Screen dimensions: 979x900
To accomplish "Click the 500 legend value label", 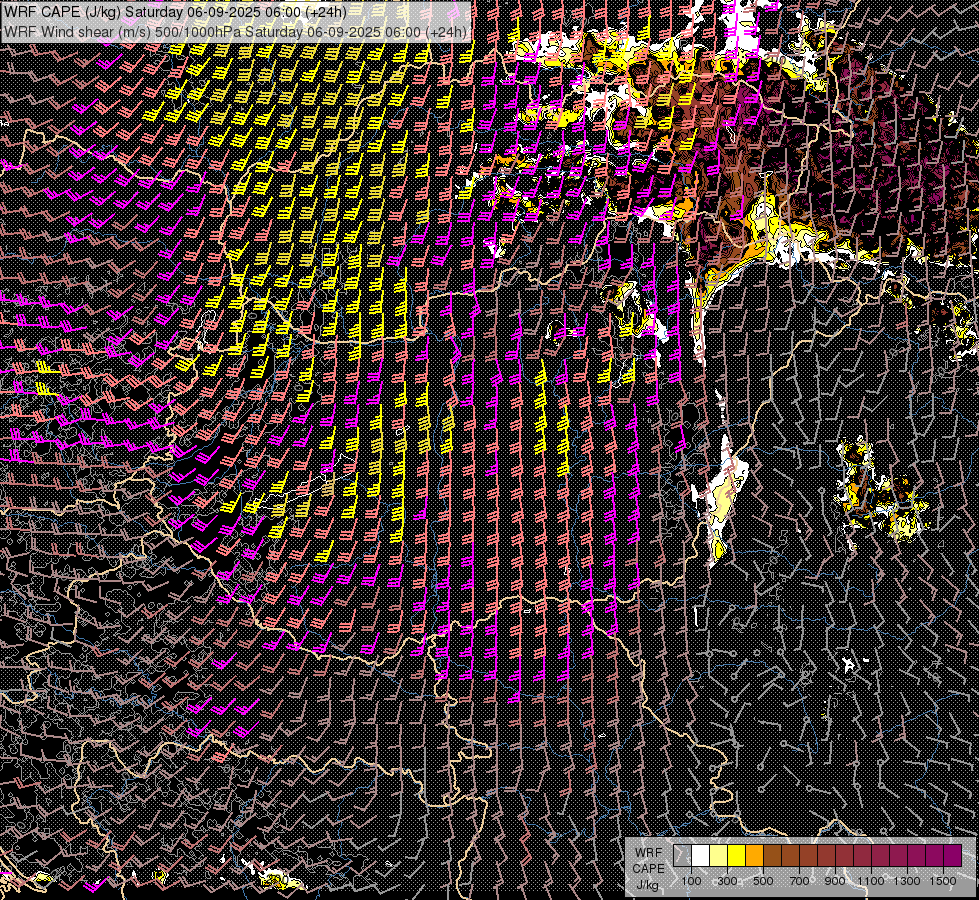I will point(763,881).
